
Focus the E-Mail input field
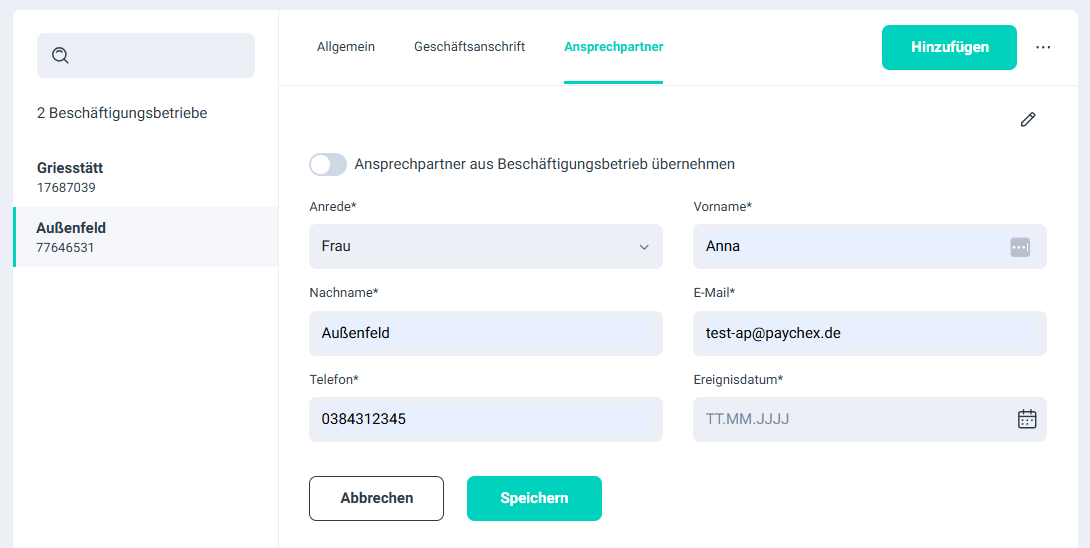(x=869, y=333)
